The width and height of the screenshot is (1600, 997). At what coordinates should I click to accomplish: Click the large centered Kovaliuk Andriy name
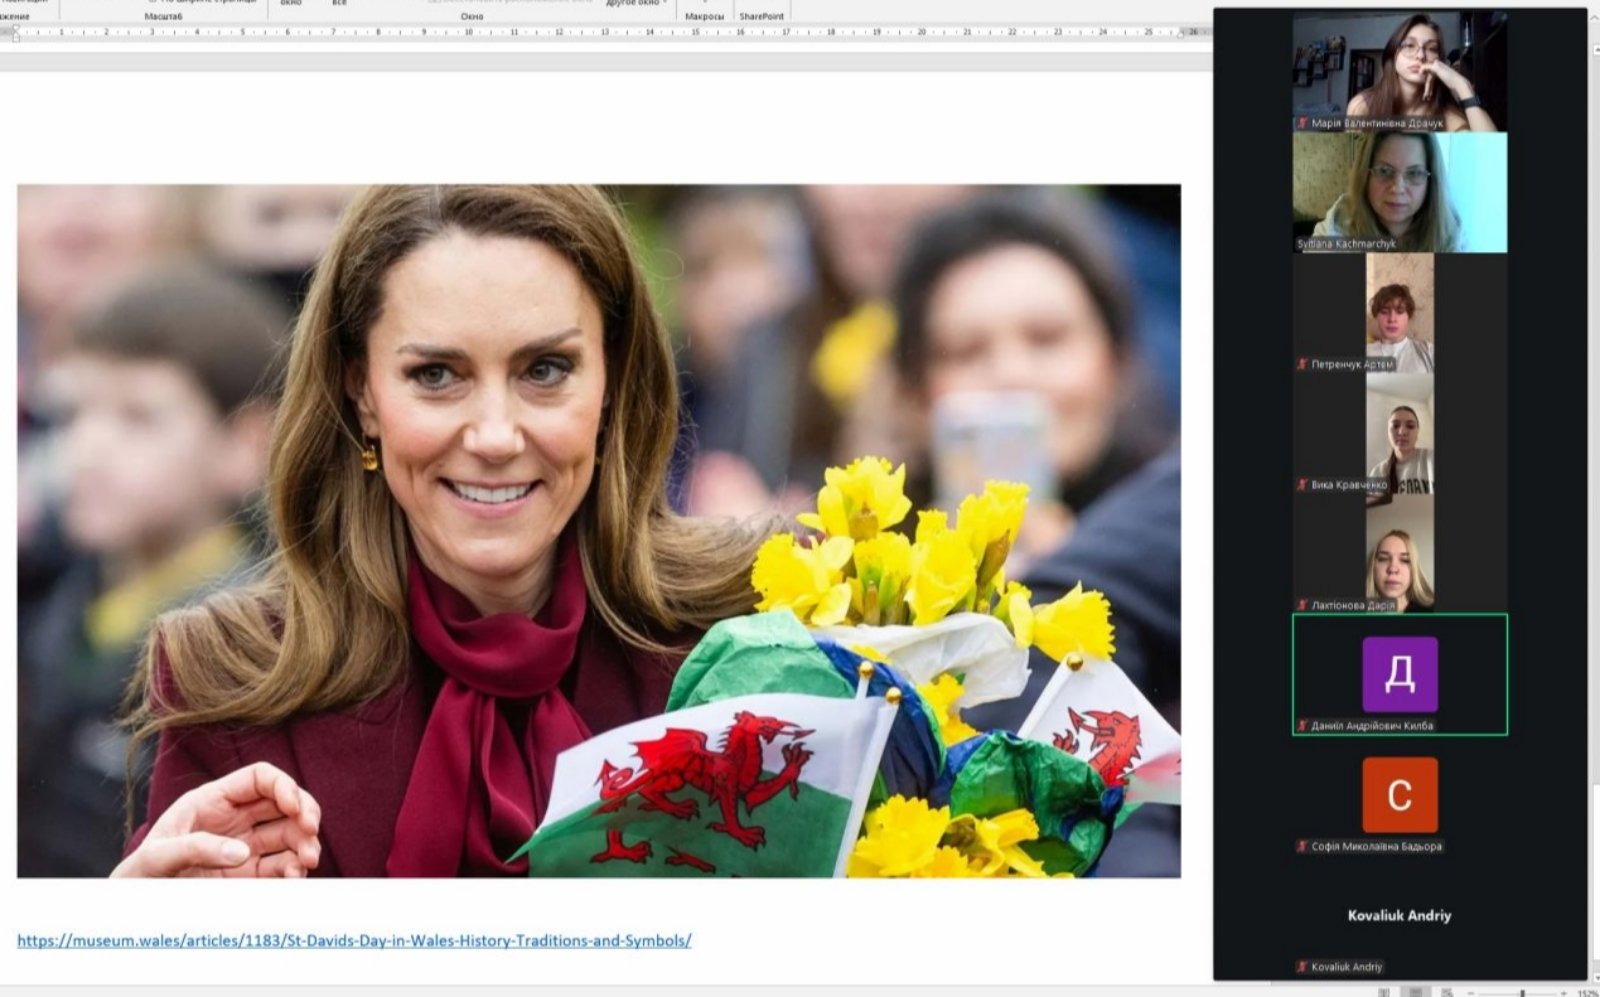[x=1399, y=915]
